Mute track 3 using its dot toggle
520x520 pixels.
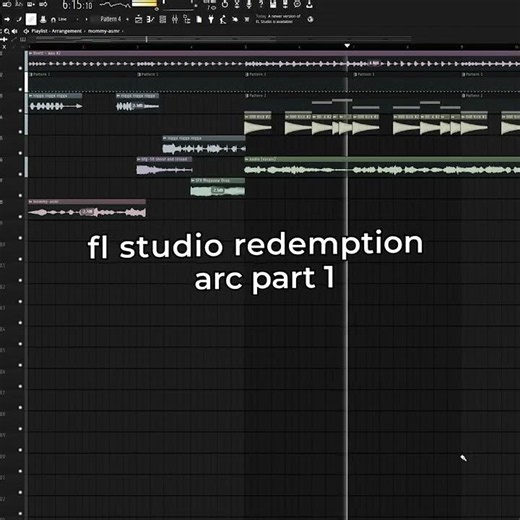[x=20, y=110]
